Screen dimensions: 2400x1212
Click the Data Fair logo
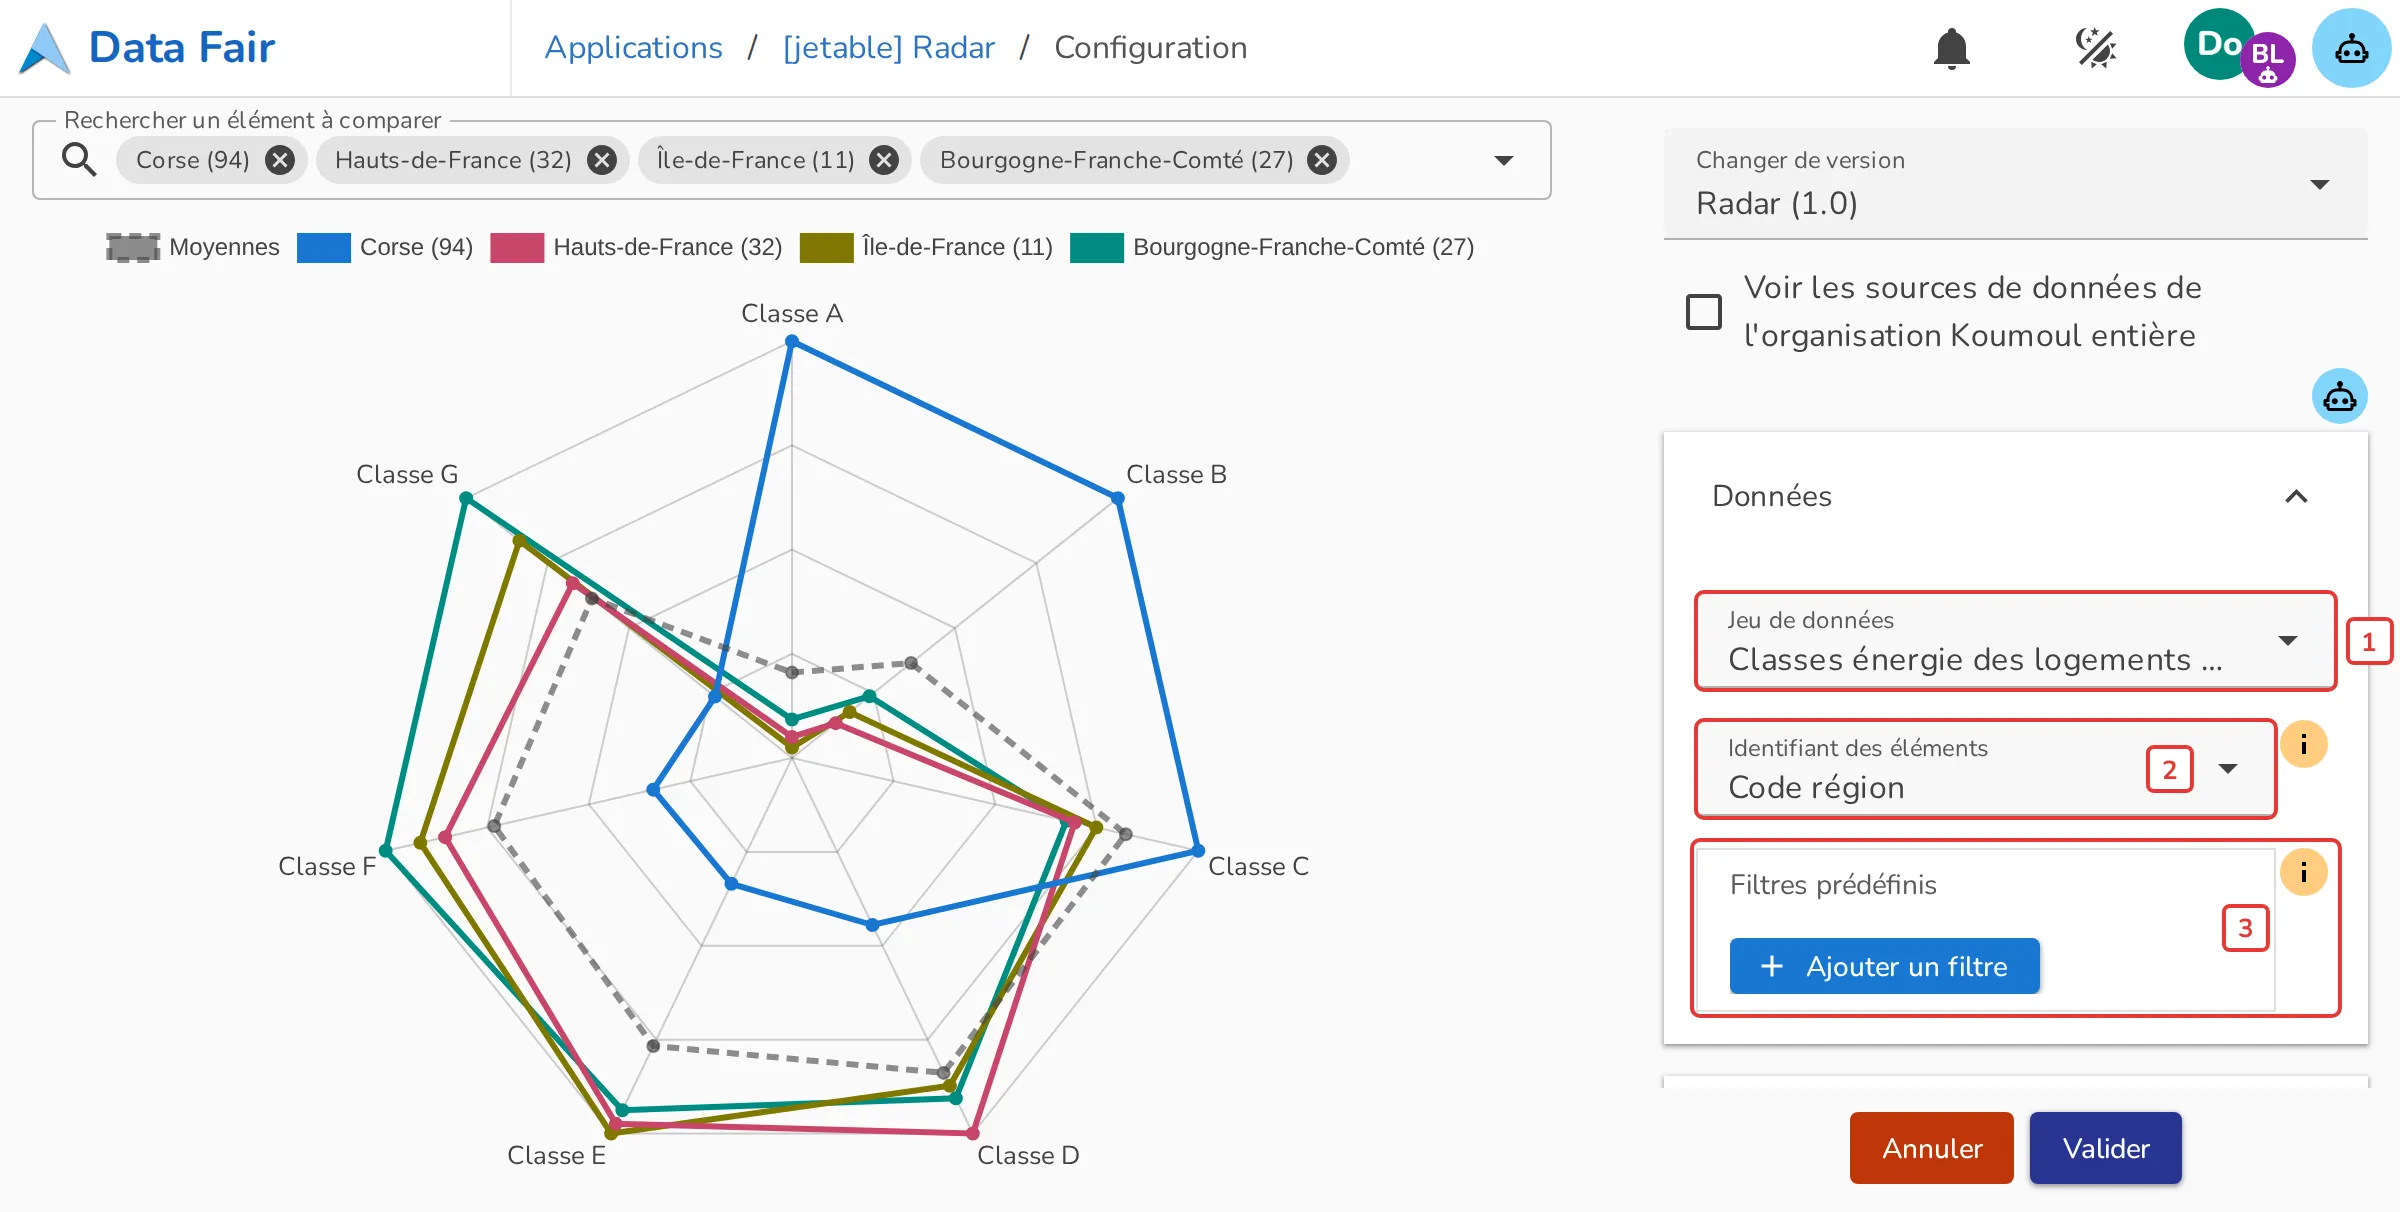45,48
